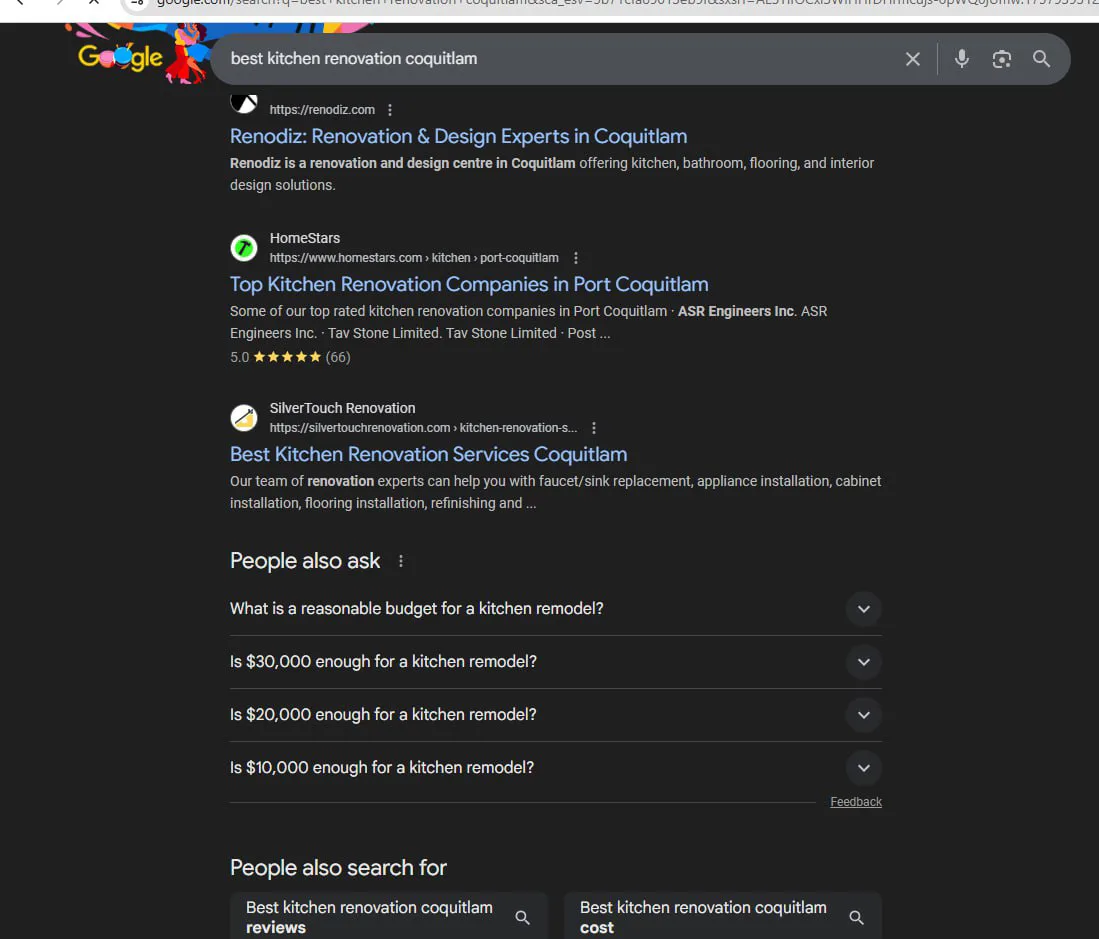Start voice search with microphone icon
The height and width of the screenshot is (939, 1099).
click(962, 59)
